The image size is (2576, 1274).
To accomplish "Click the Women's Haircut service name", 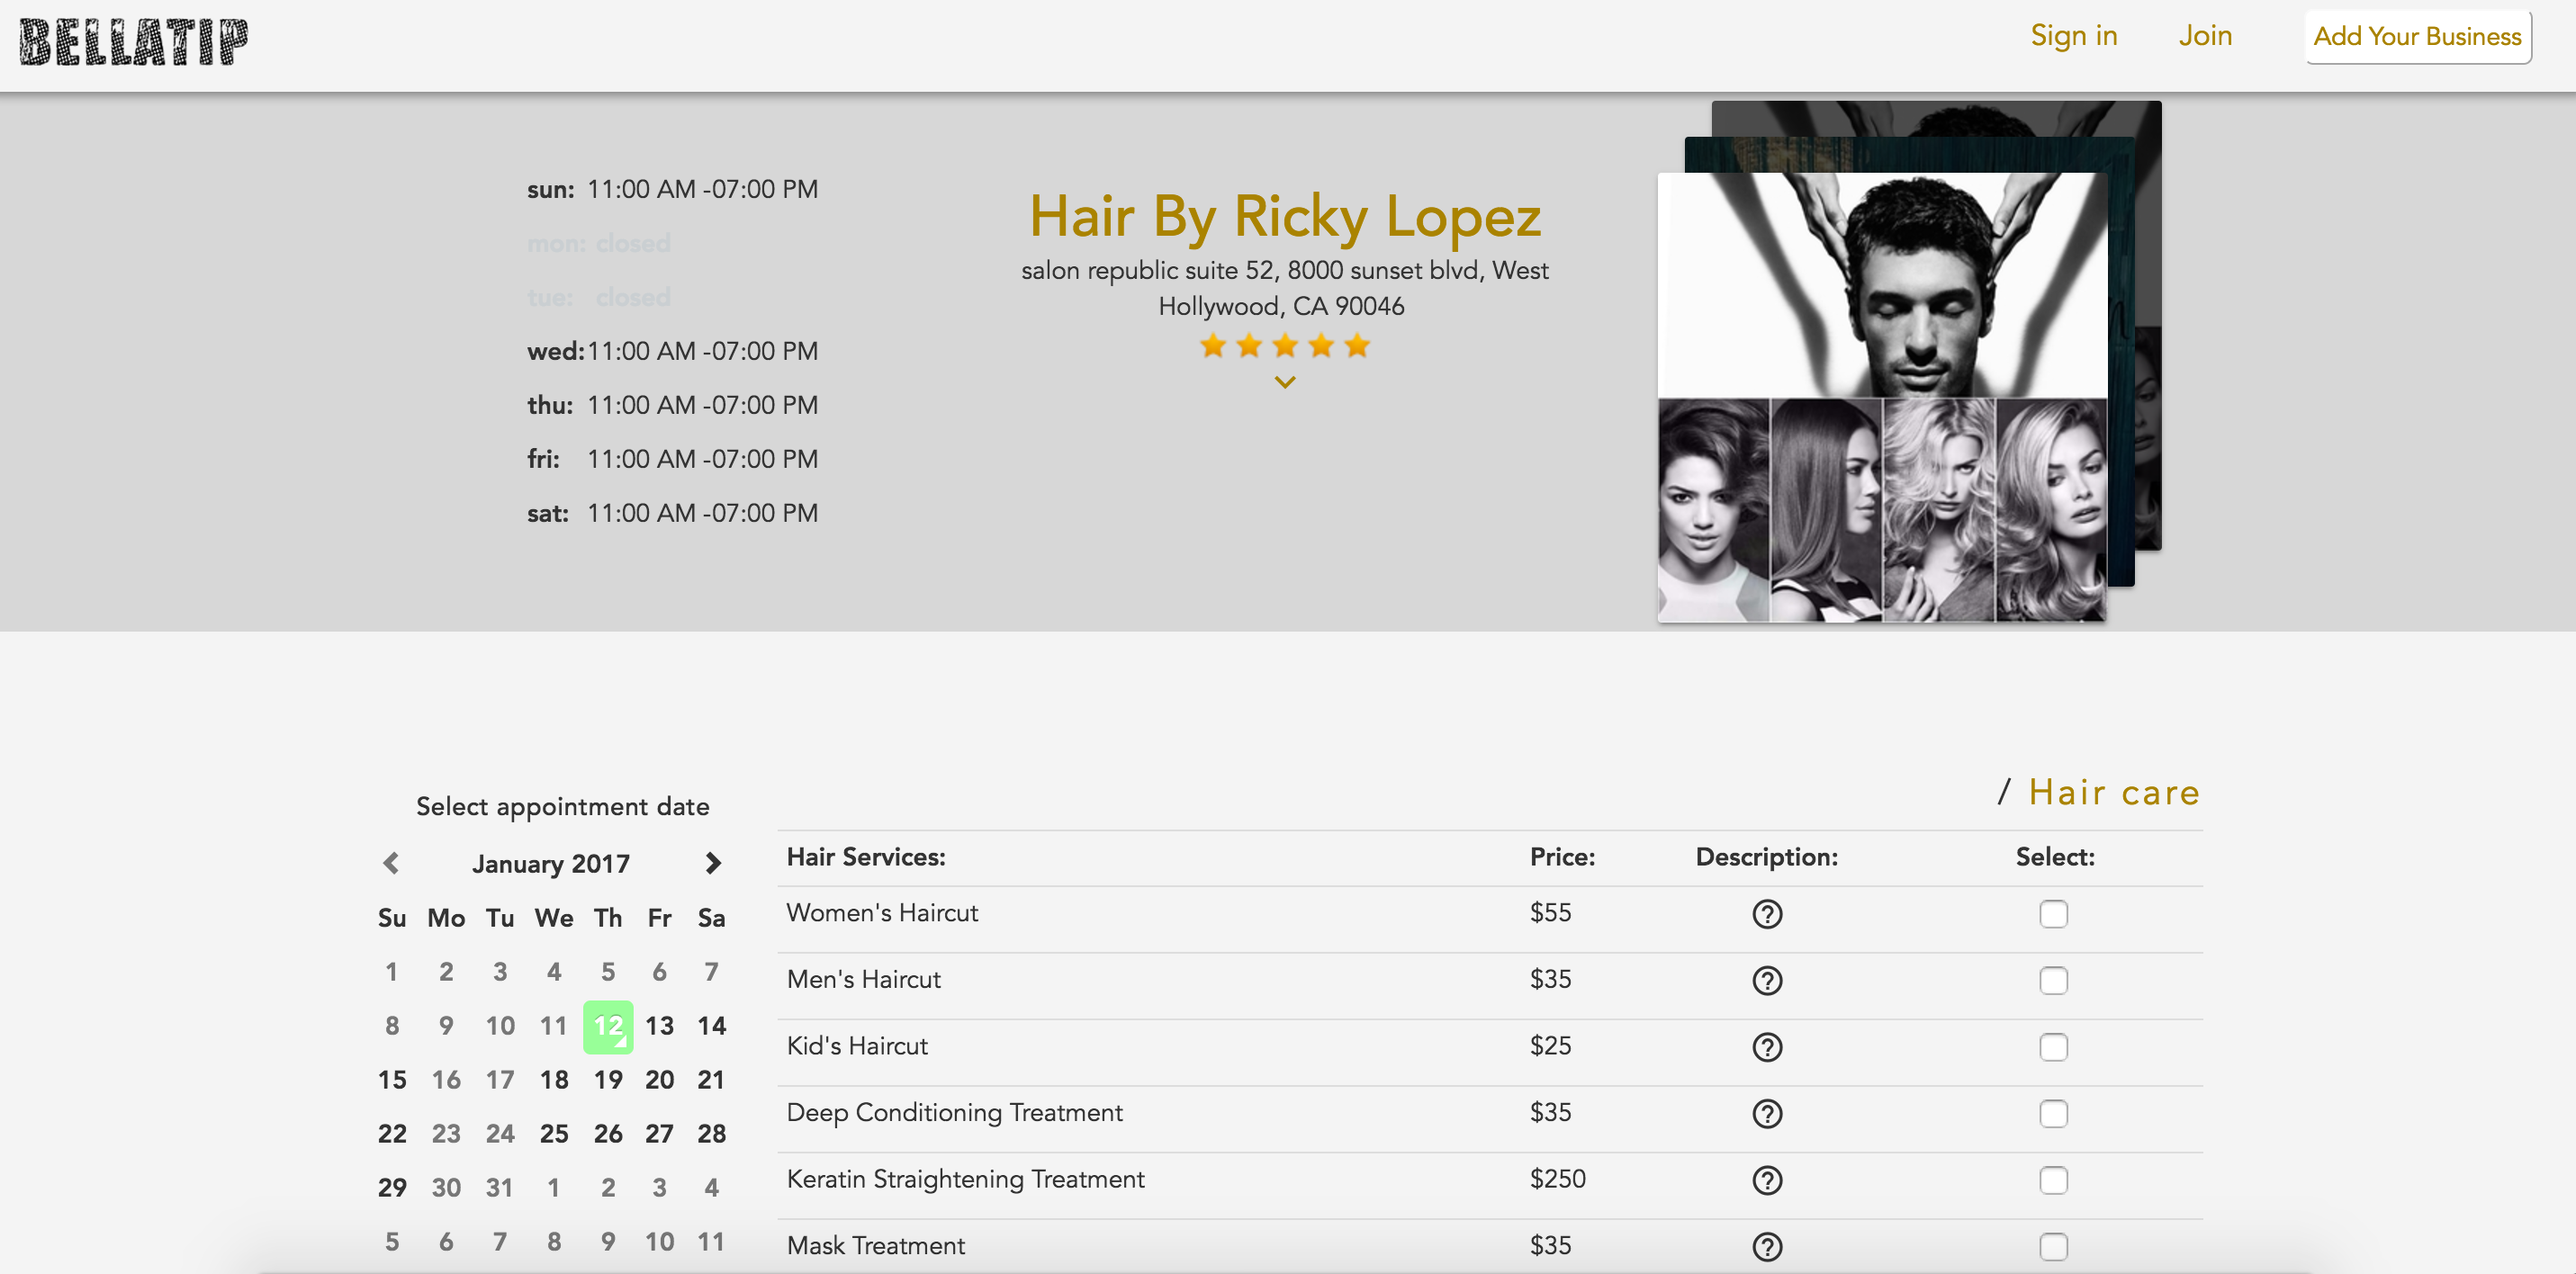I will [x=882, y=913].
